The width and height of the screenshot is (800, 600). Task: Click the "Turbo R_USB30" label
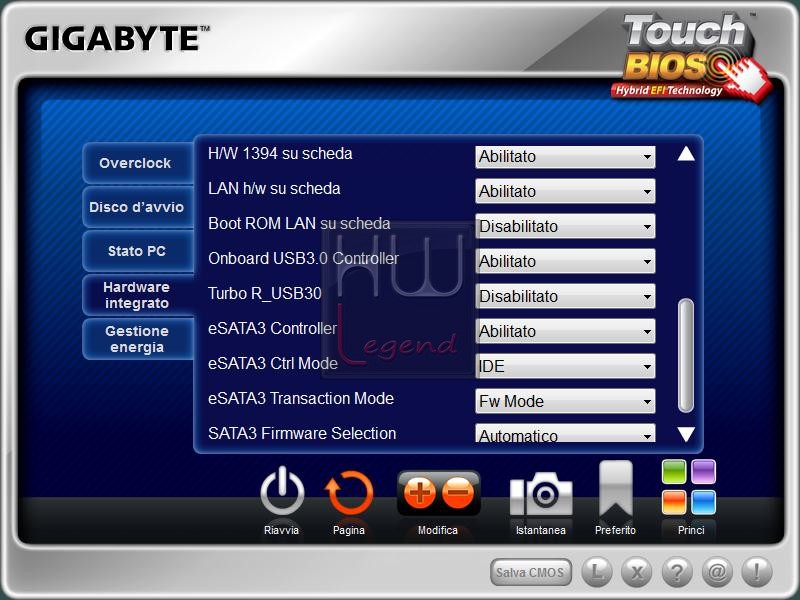pos(265,293)
